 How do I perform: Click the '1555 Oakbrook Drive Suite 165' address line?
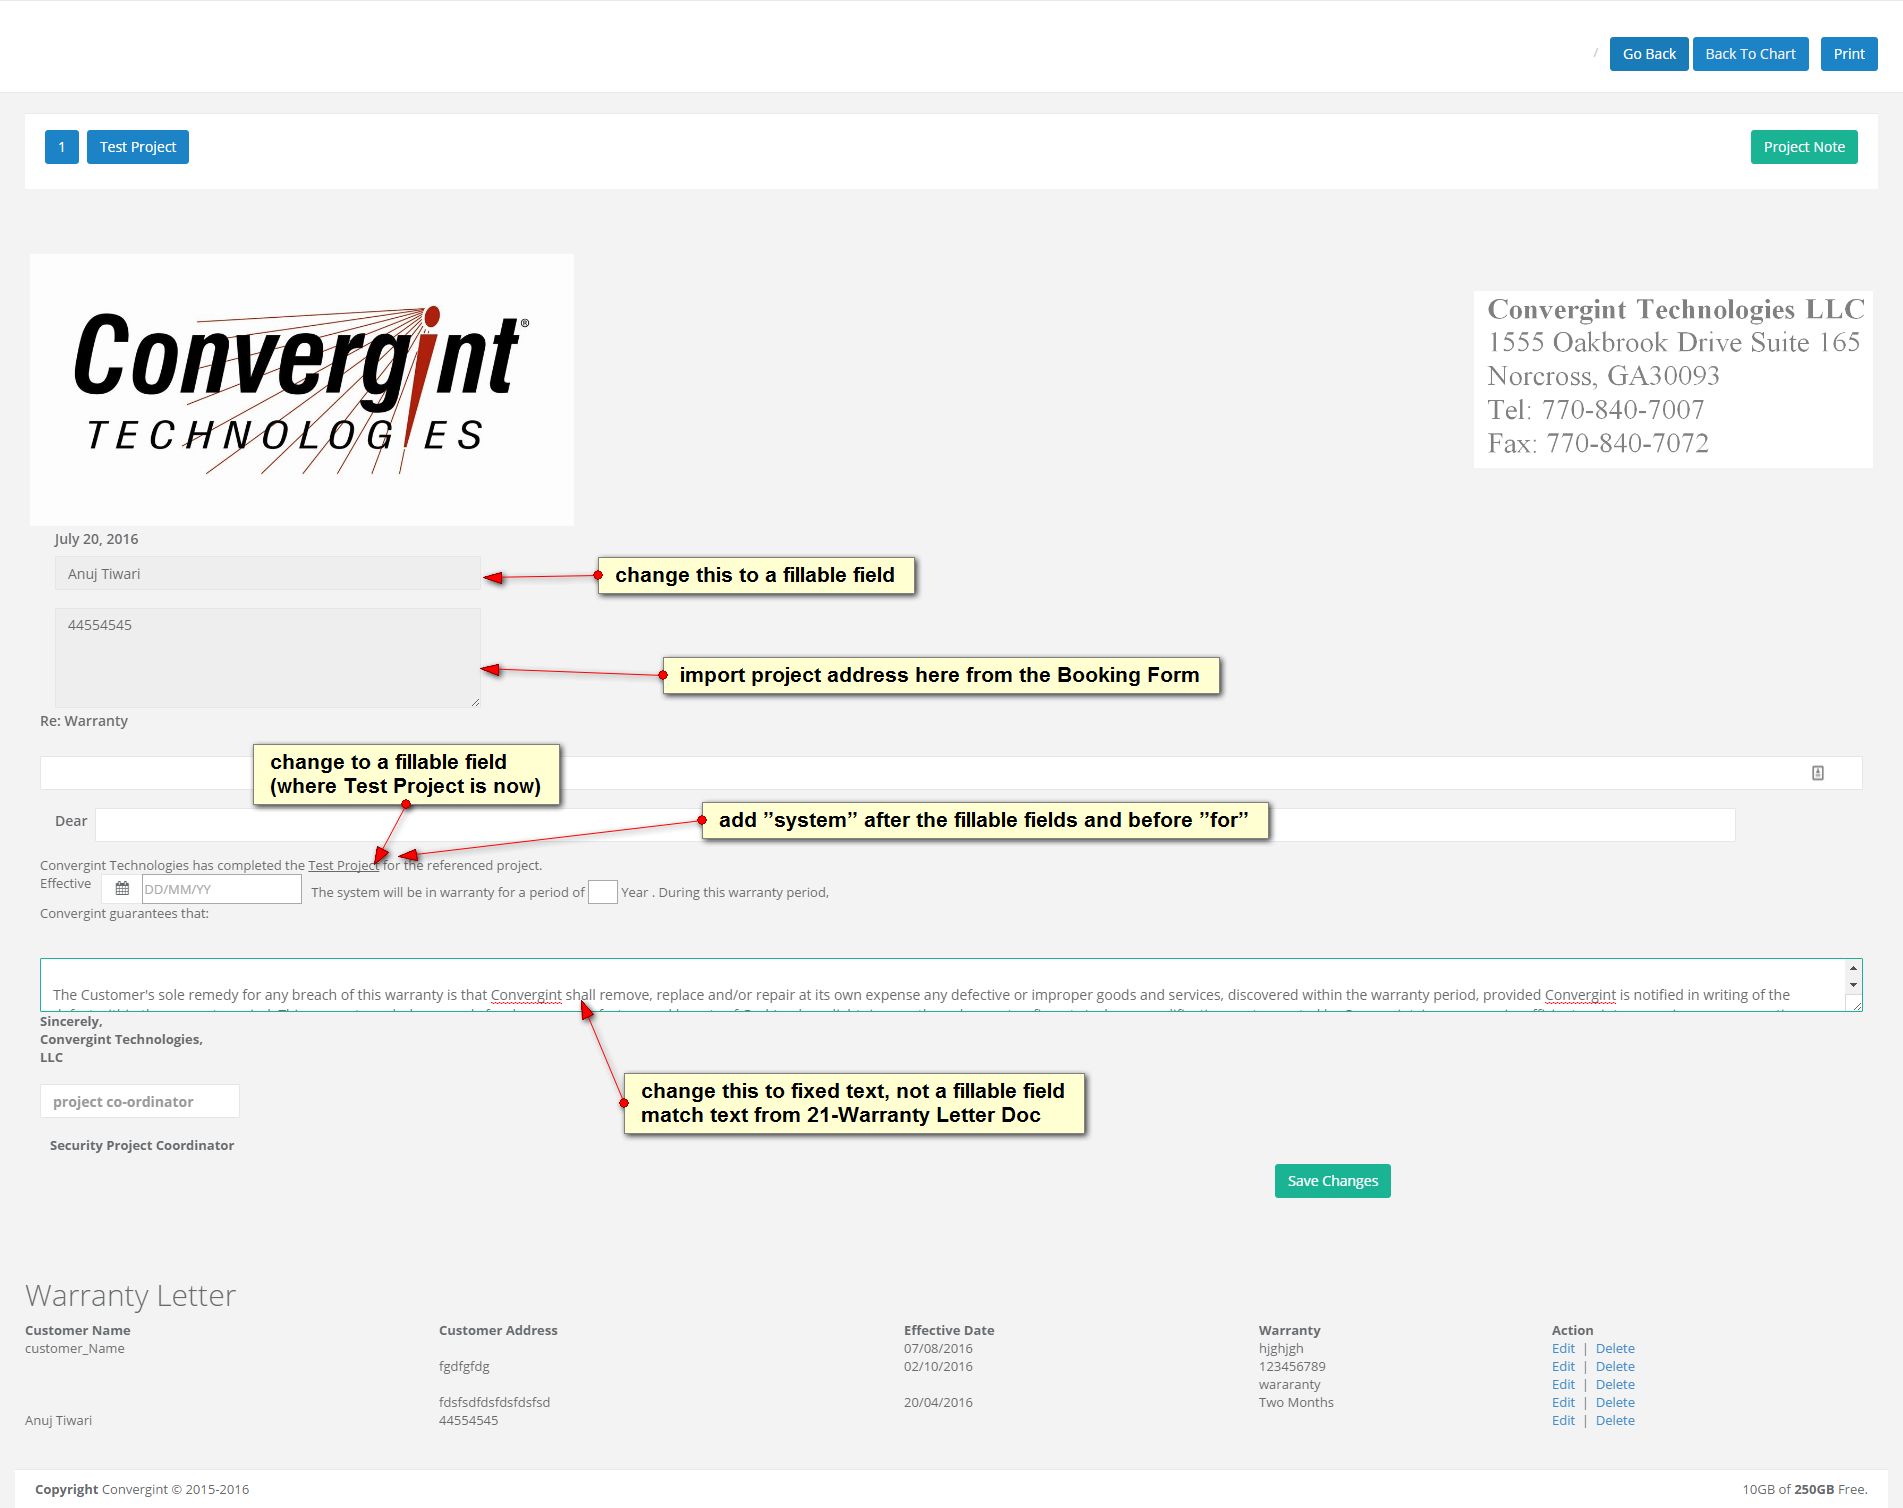(1674, 342)
